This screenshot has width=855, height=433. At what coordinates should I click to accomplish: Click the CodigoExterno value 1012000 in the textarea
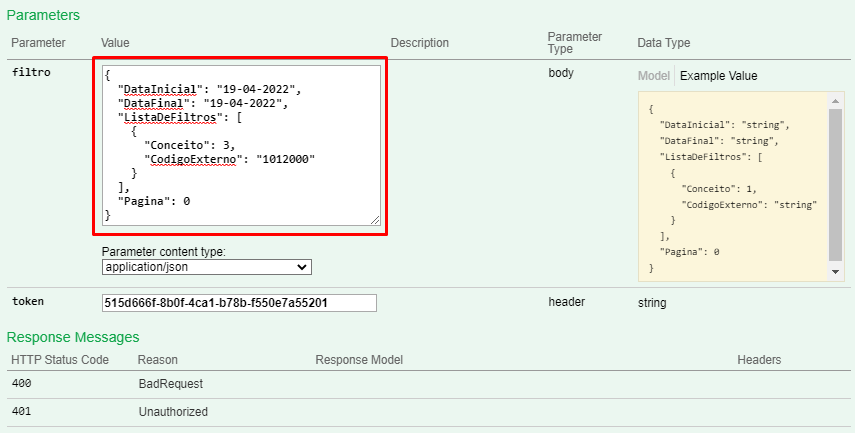click(286, 159)
